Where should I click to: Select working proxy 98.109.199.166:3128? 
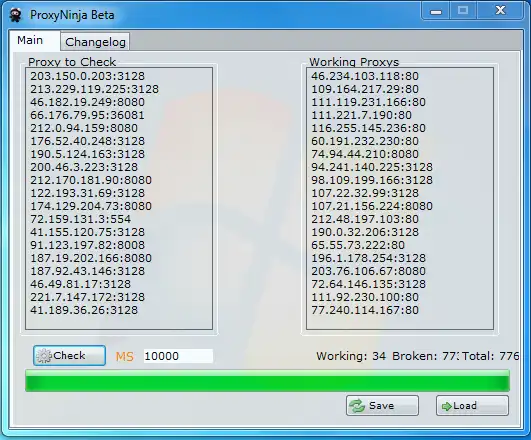point(372,180)
